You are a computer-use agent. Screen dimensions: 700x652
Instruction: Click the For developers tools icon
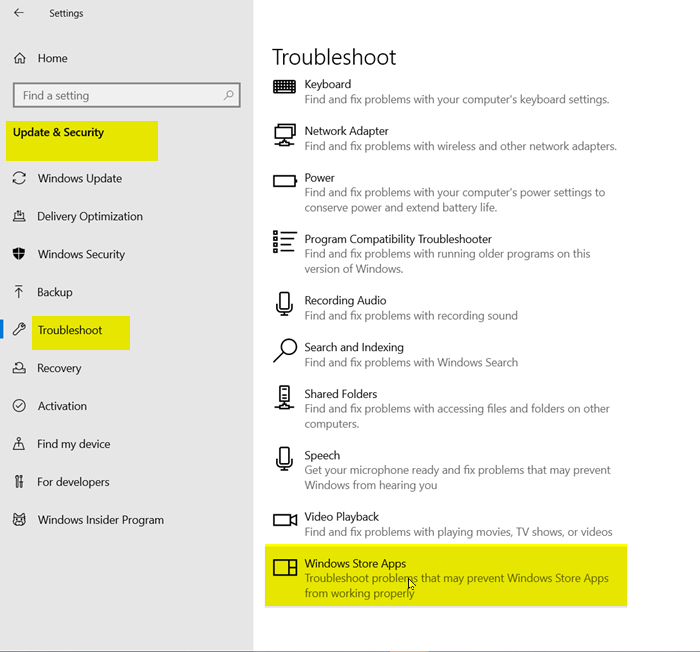pos(19,481)
